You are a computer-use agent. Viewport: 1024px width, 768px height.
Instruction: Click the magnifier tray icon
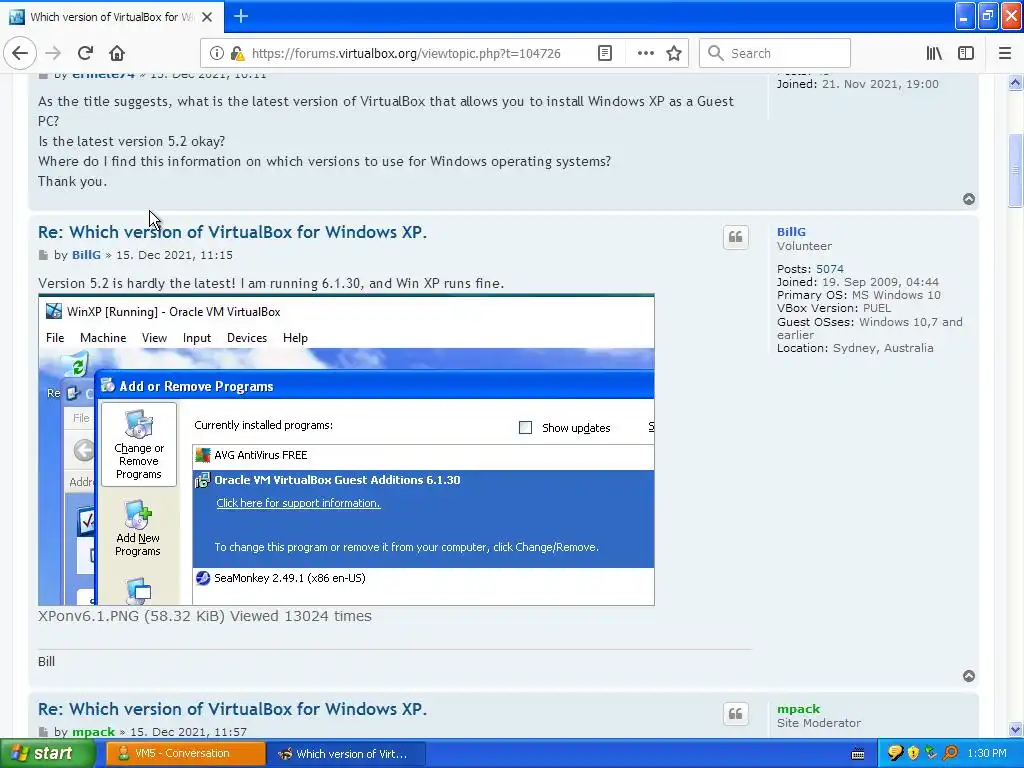[951, 753]
